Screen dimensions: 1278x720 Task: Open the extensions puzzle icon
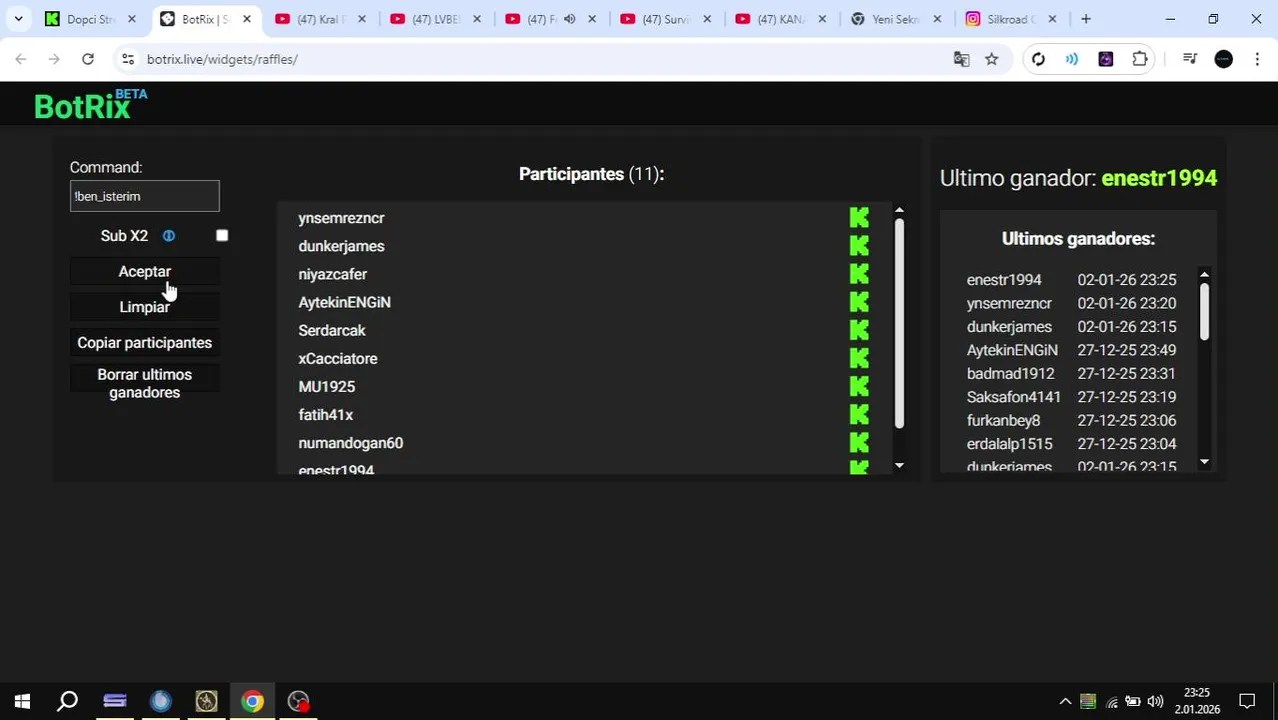[1140, 60]
